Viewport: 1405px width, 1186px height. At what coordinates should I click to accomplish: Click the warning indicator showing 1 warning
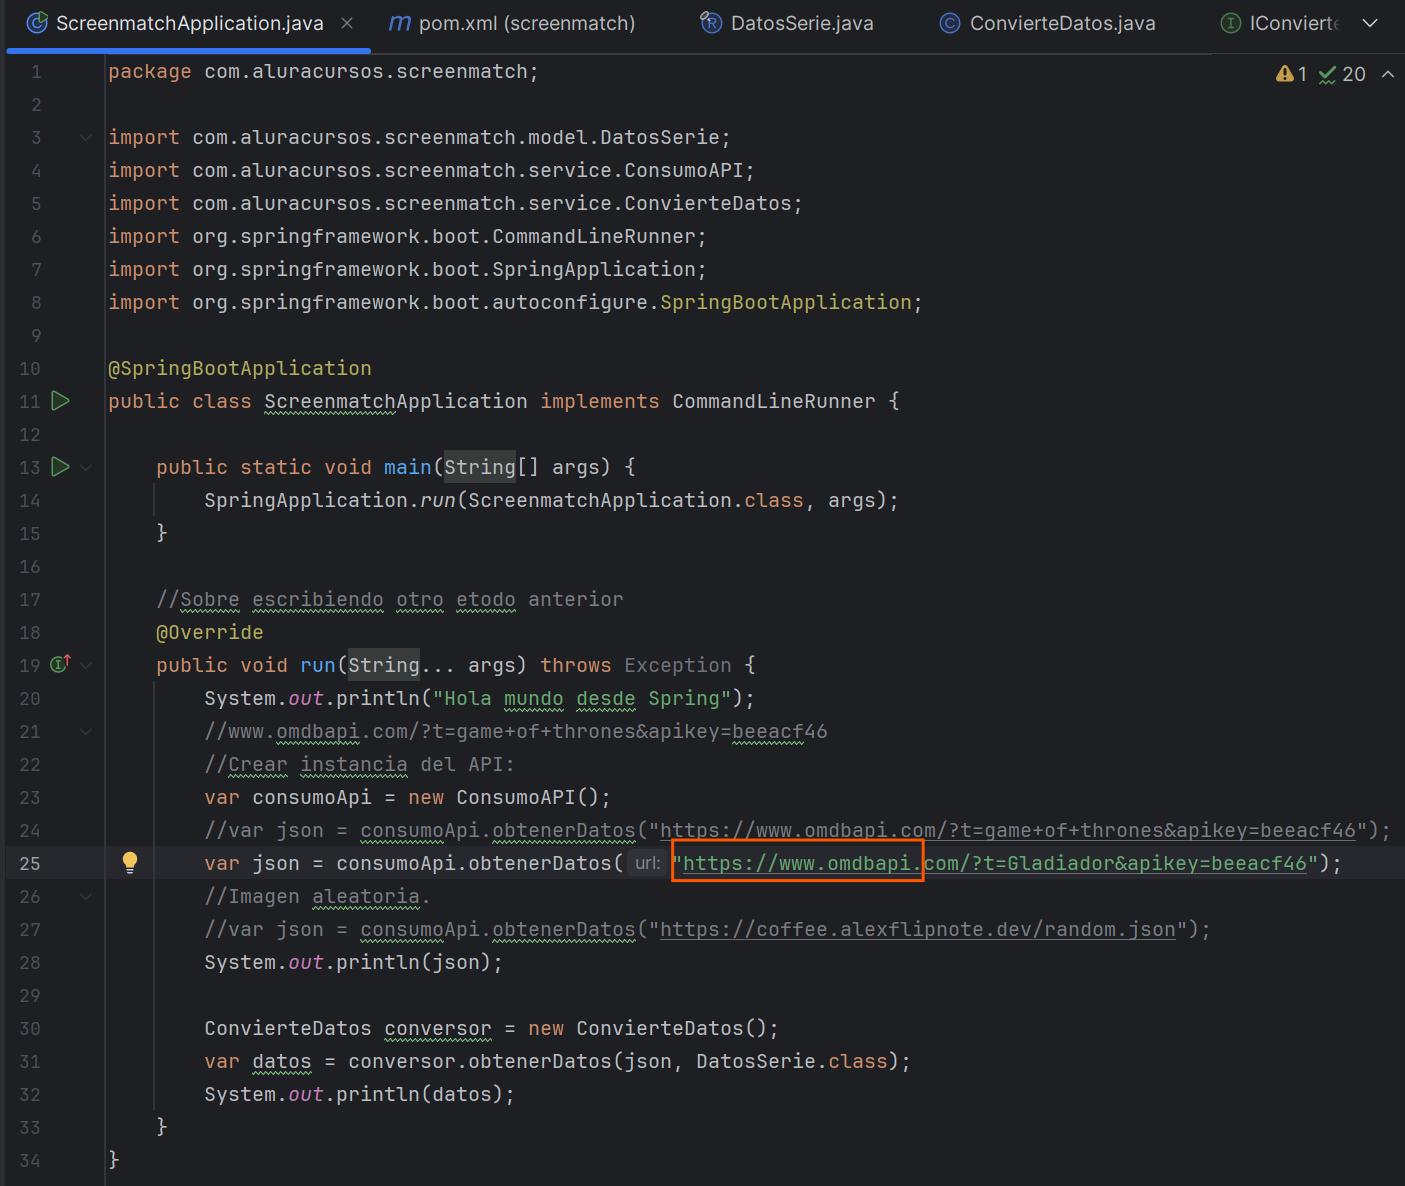coord(1291,74)
